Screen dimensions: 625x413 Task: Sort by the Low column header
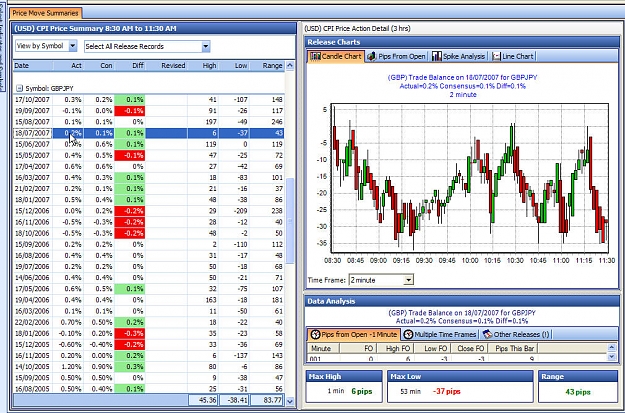(234, 65)
